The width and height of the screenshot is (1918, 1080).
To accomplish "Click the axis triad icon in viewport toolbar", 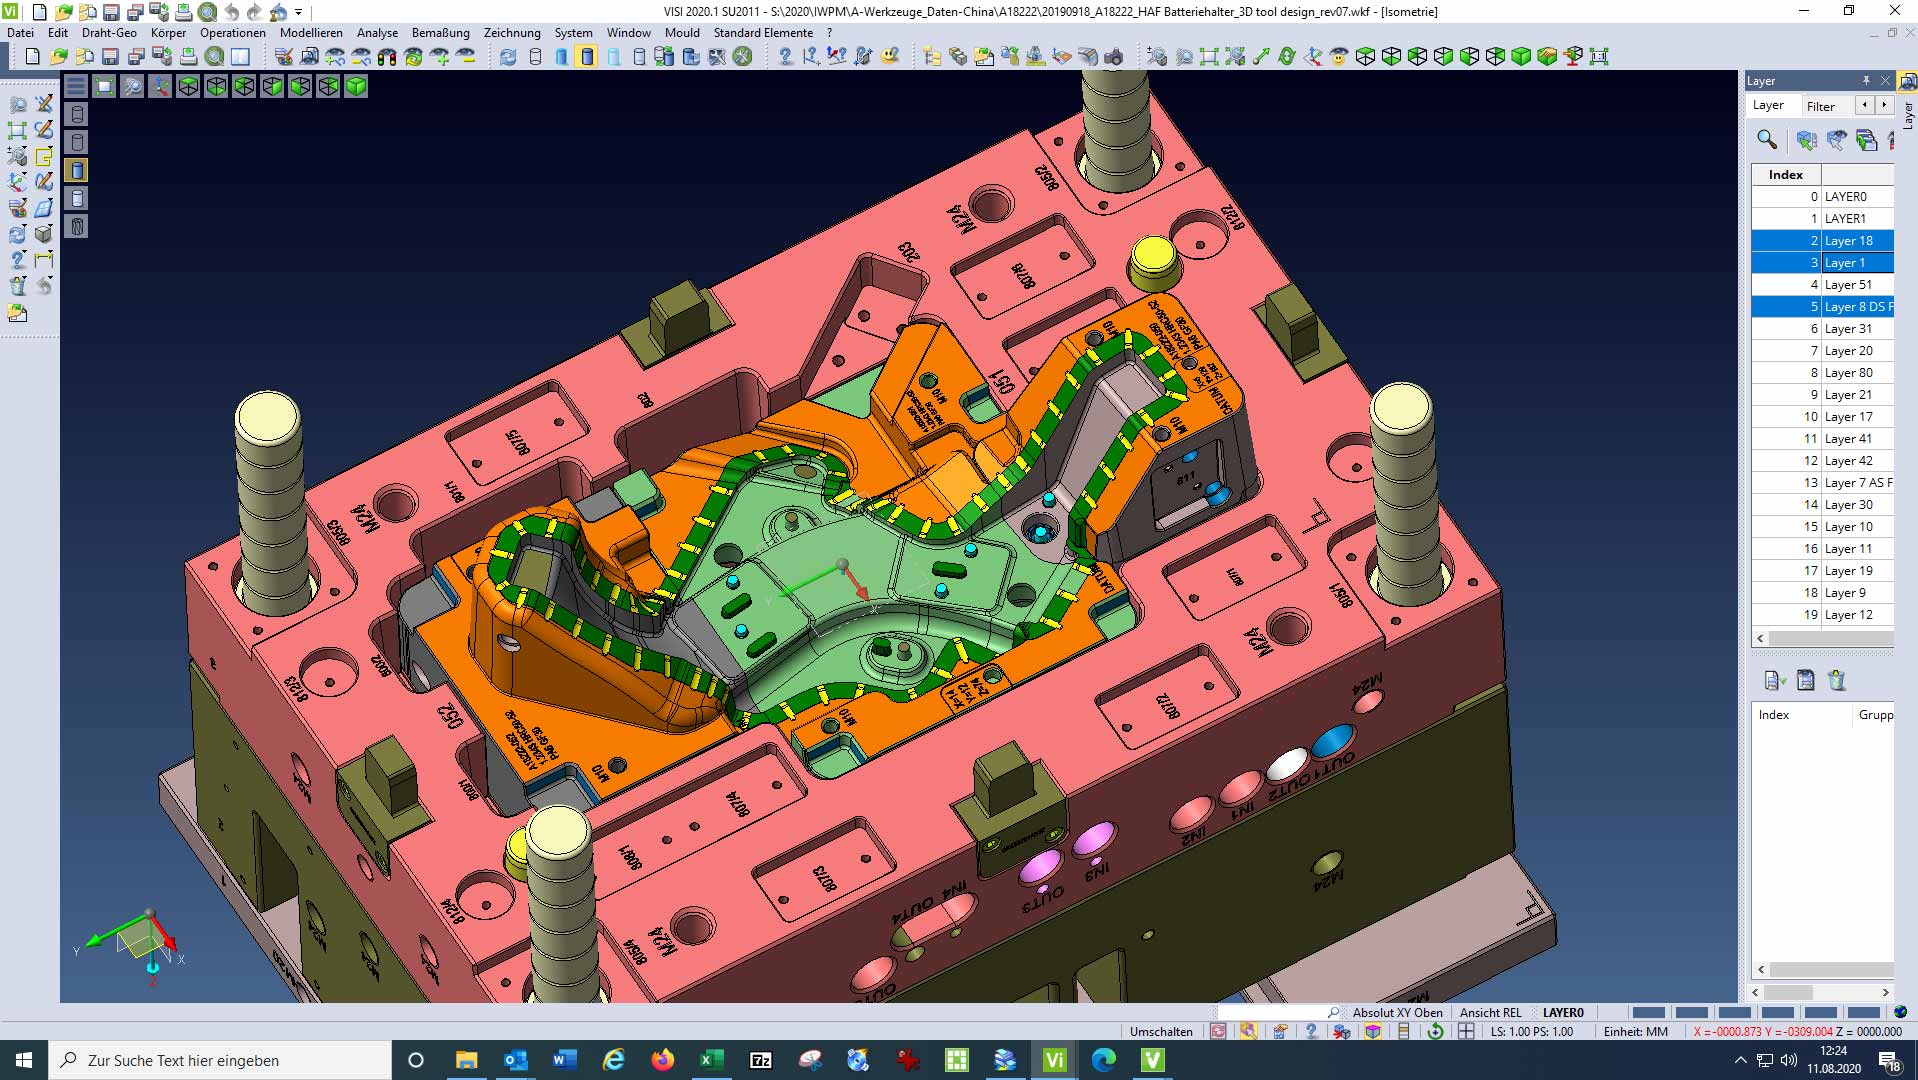I will click(x=160, y=87).
